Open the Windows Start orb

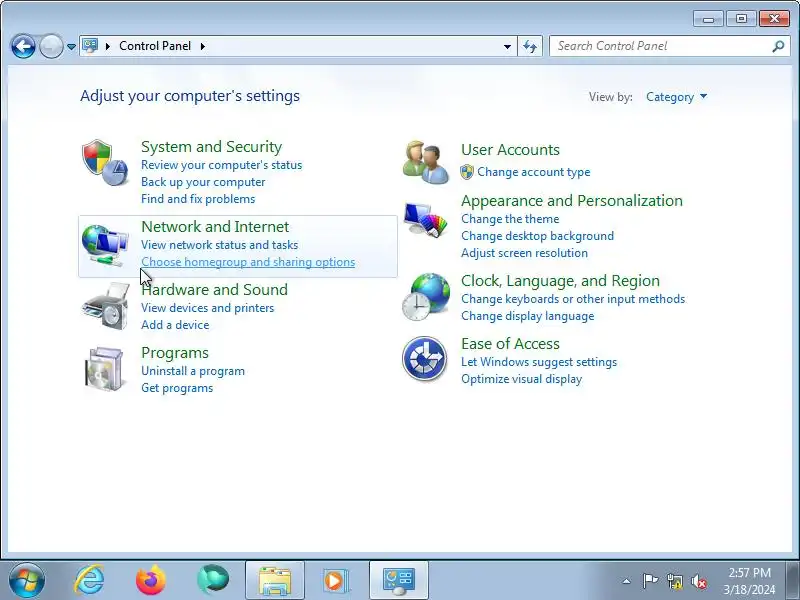click(27, 580)
